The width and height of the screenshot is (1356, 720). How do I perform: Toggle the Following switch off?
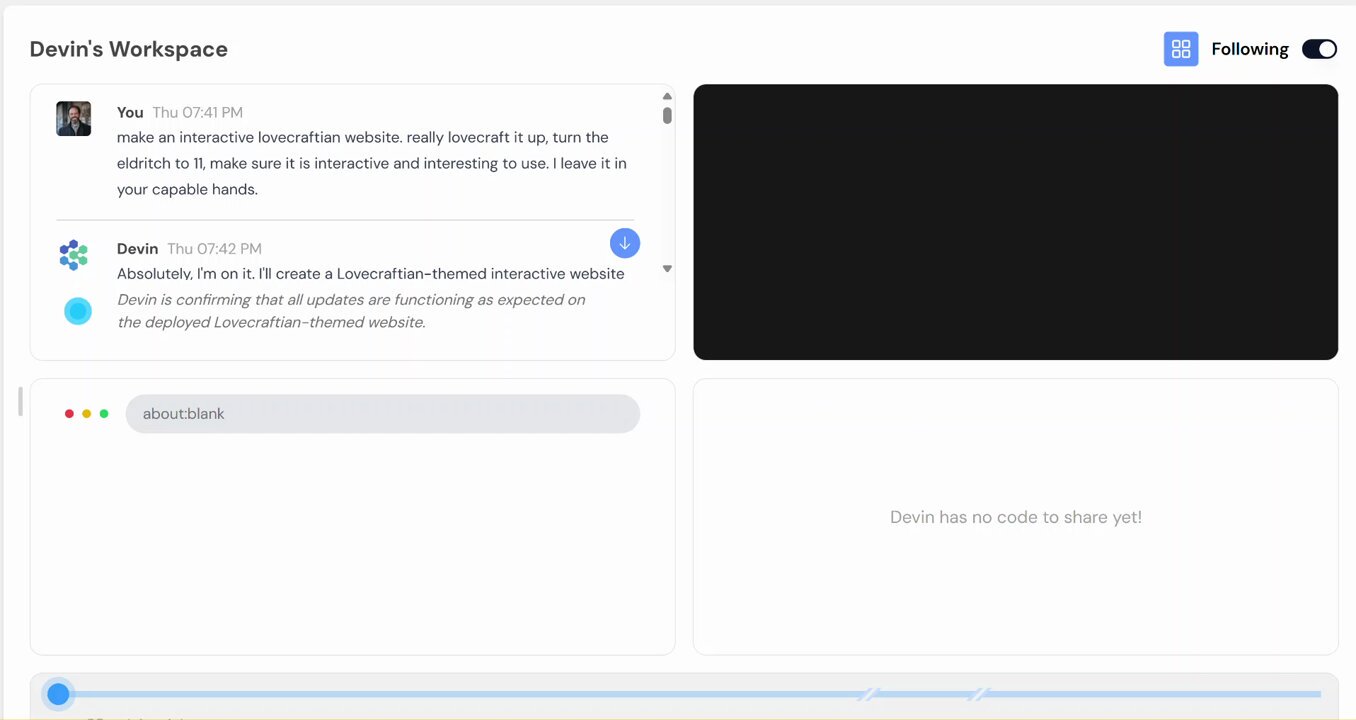click(1319, 49)
